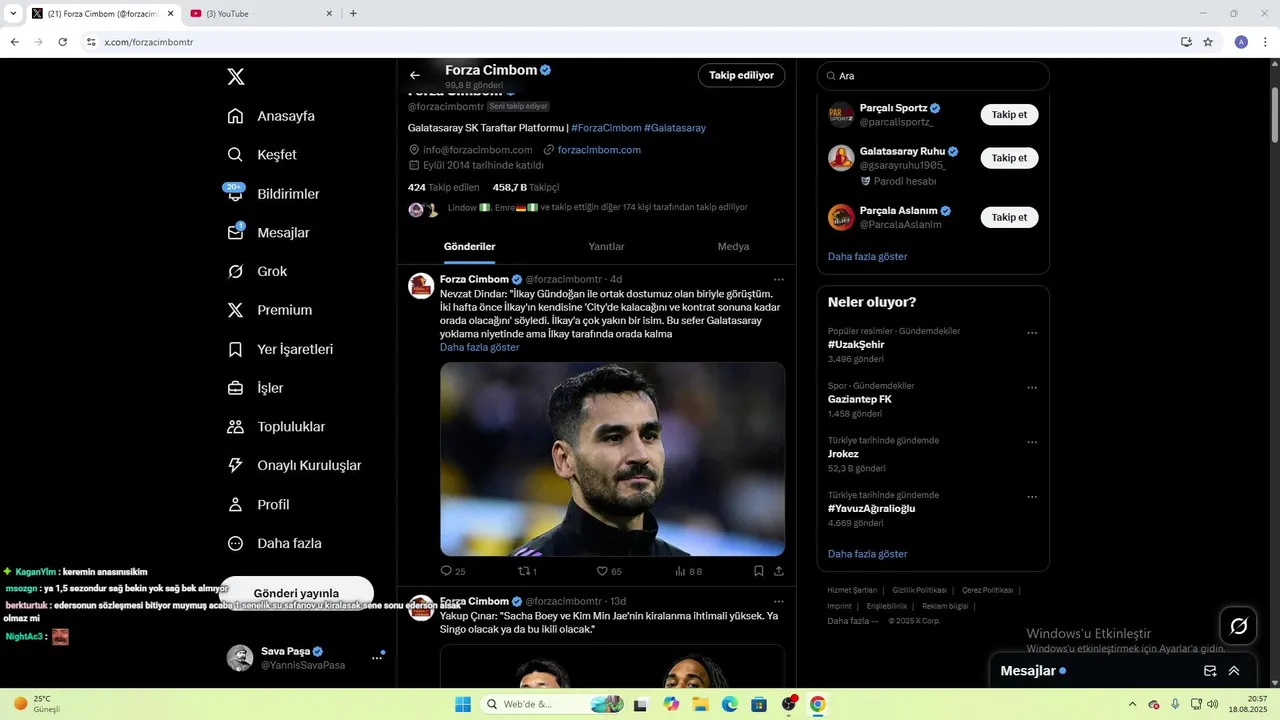Expand Daha fazla menu in sidebar
Viewport: 1280px width, 720px height.
(x=275, y=544)
